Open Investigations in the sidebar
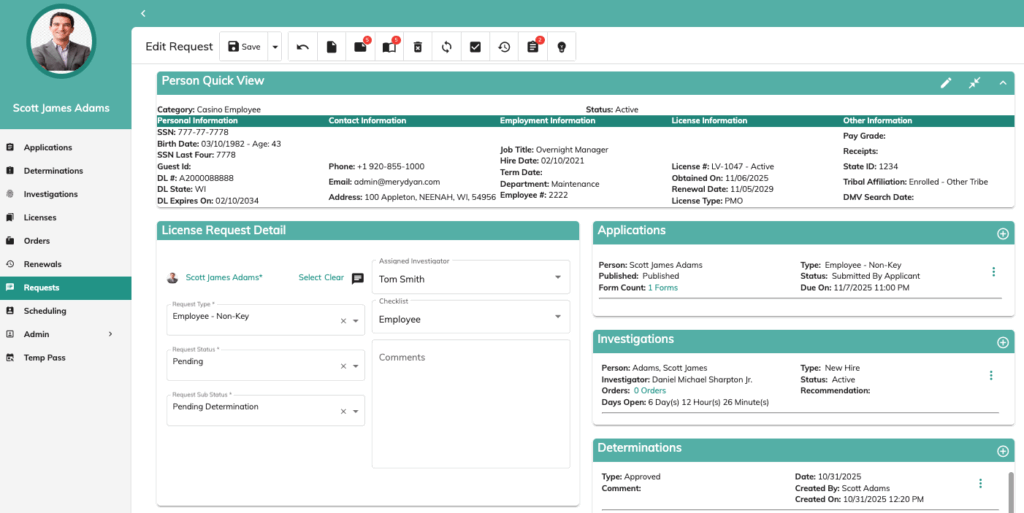 click(50, 194)
